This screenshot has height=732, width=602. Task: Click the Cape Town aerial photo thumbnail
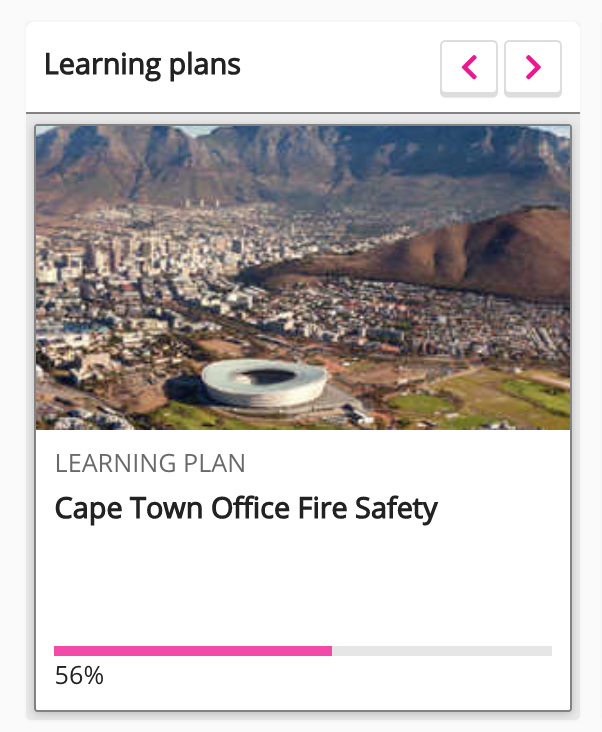302,277
